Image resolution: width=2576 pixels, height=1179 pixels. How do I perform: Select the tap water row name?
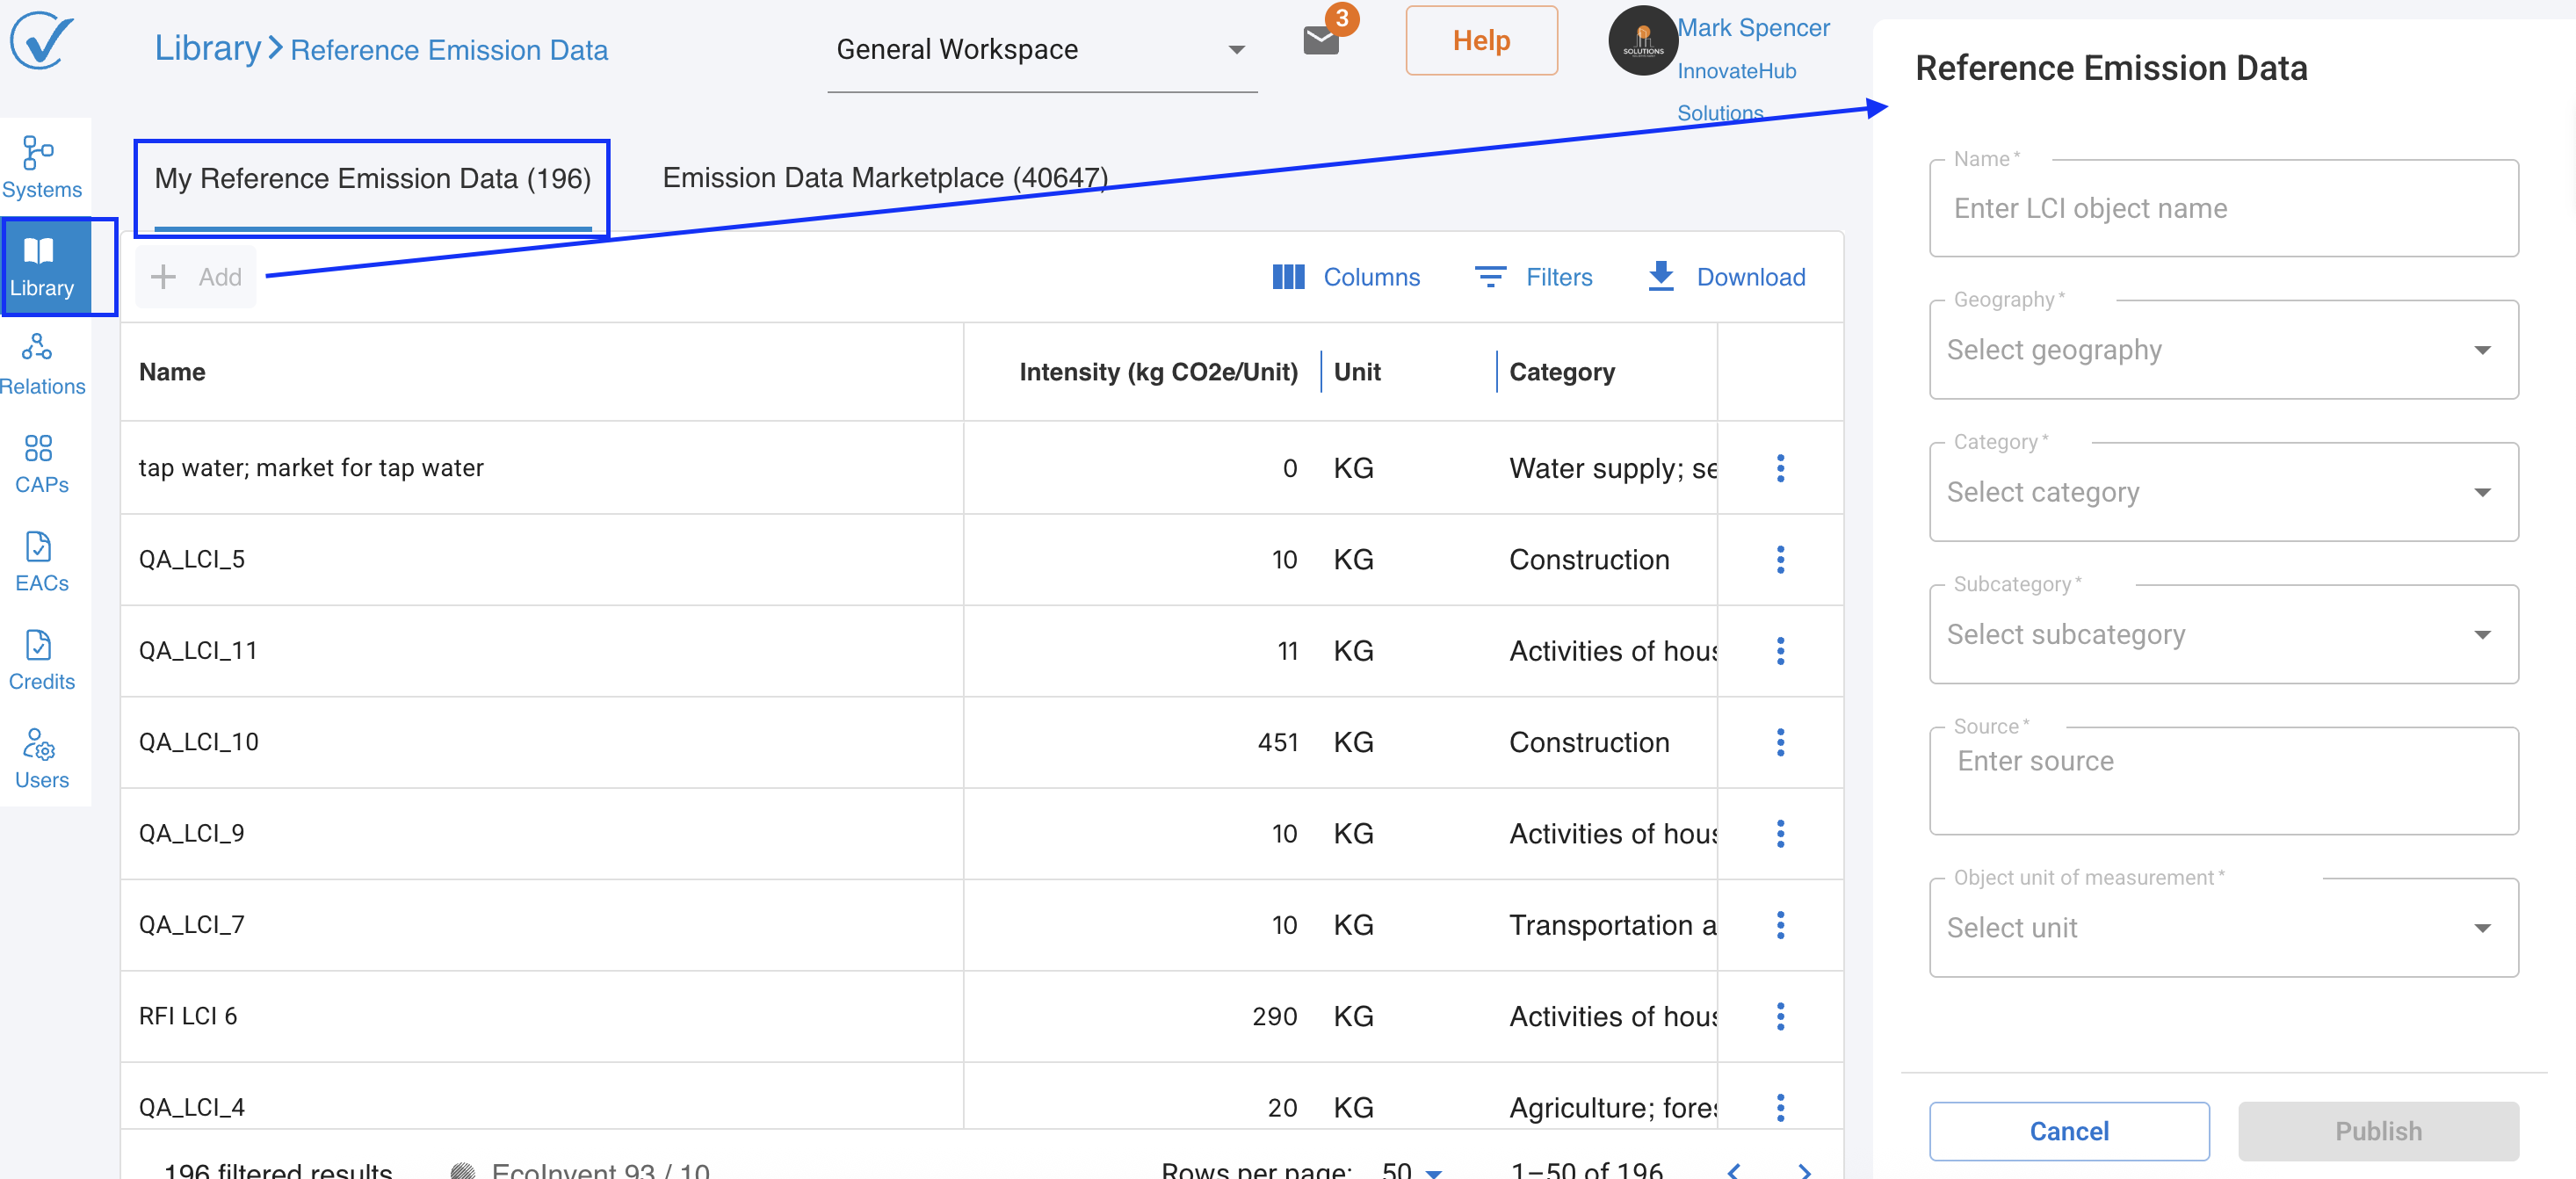click(311, 468)
